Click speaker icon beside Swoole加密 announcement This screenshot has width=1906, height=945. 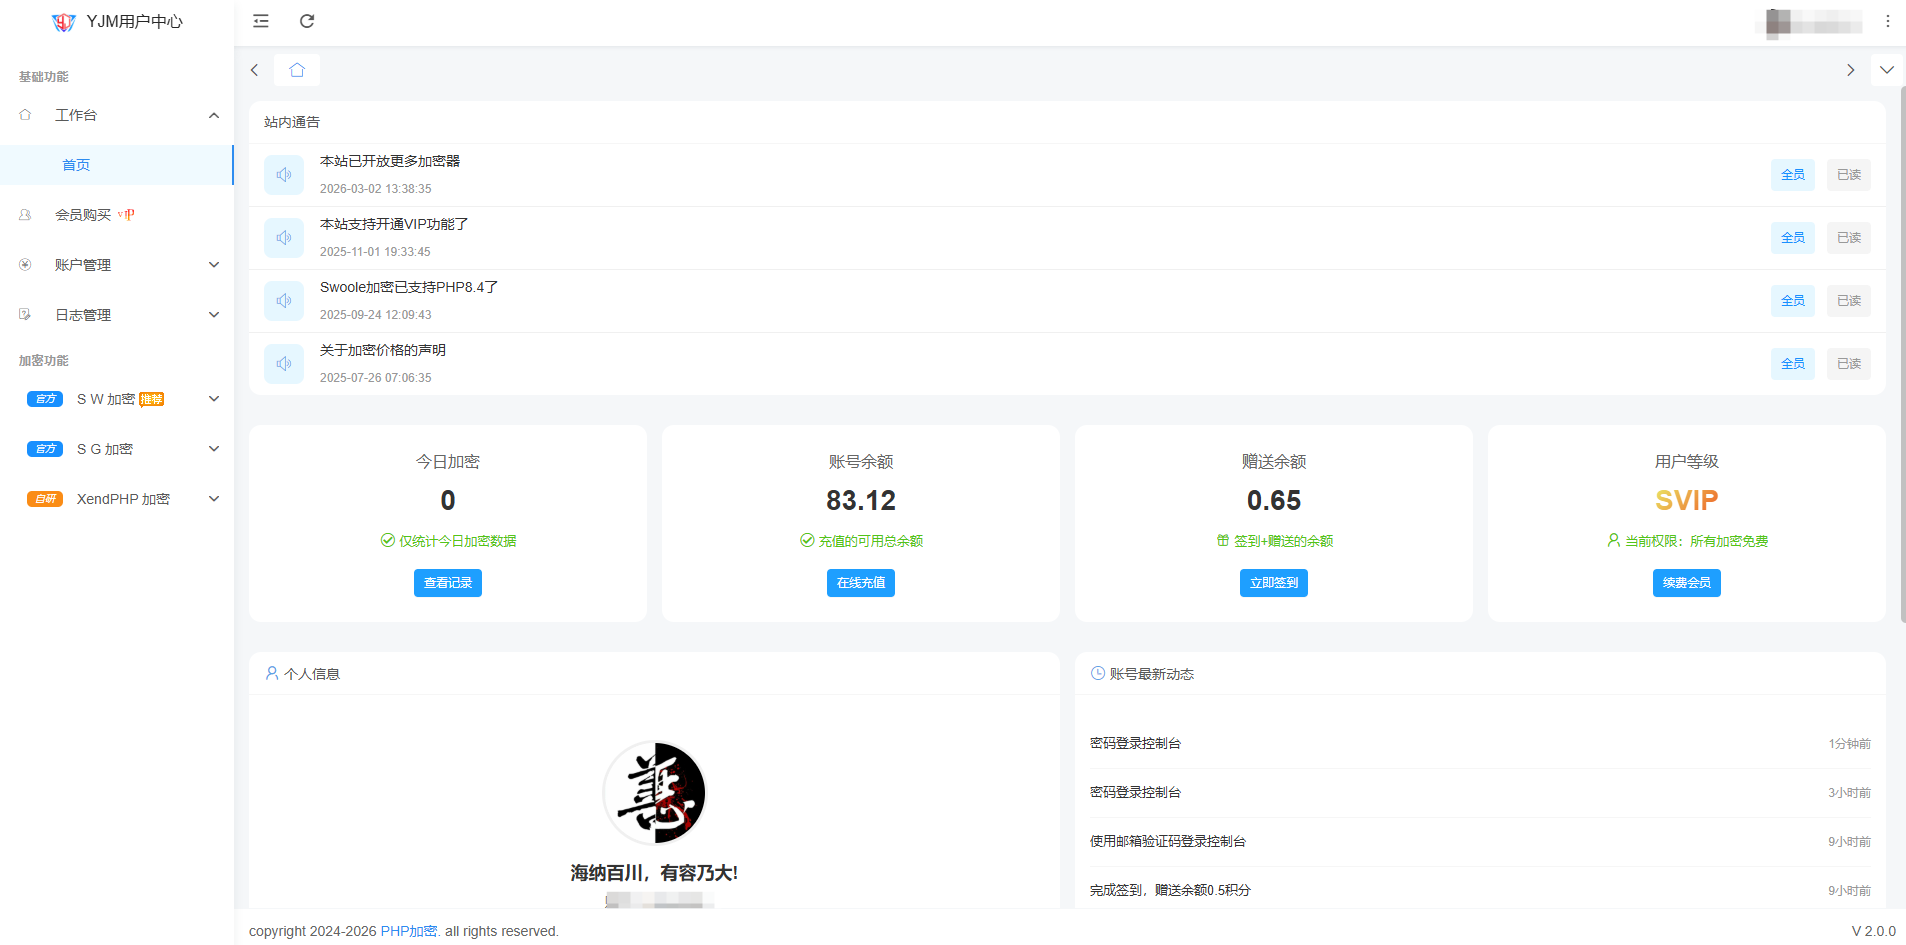tap(284, 301)
